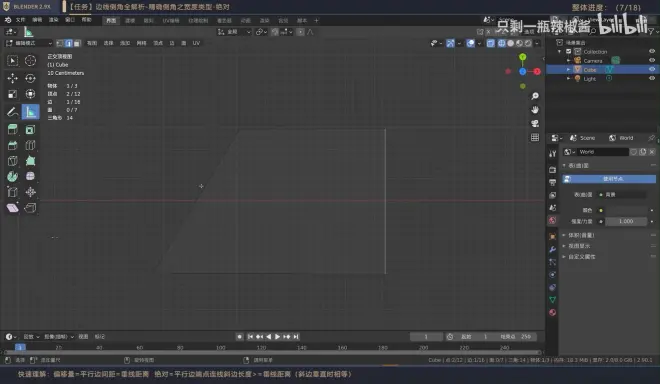Open the Material properties tab icon
The height and width of the screenshot is (384, 660).
click(553, 312)
